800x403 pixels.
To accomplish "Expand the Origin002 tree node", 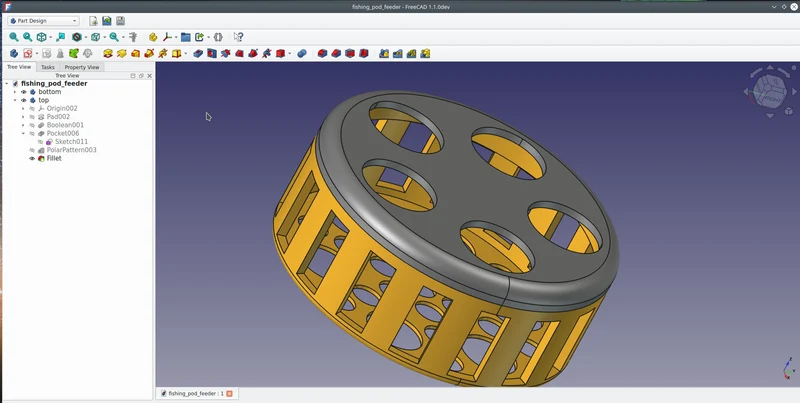I will 23,109.
